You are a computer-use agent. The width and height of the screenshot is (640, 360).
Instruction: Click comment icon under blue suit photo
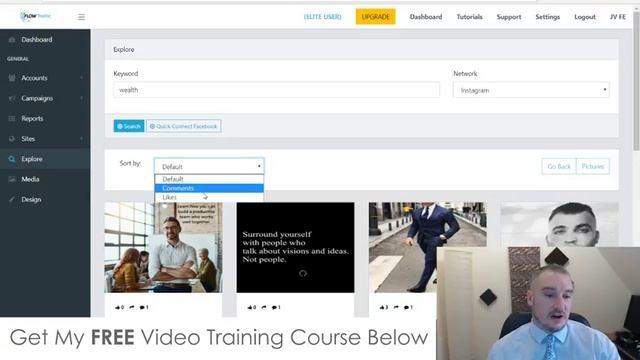[407, 307]
